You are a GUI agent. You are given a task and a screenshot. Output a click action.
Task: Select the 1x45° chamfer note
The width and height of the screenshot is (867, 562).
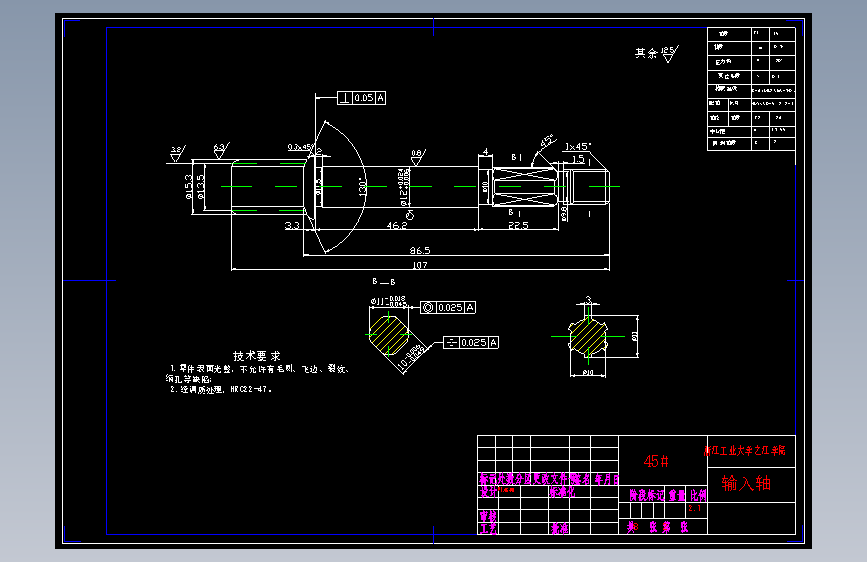tap(578, 147)
